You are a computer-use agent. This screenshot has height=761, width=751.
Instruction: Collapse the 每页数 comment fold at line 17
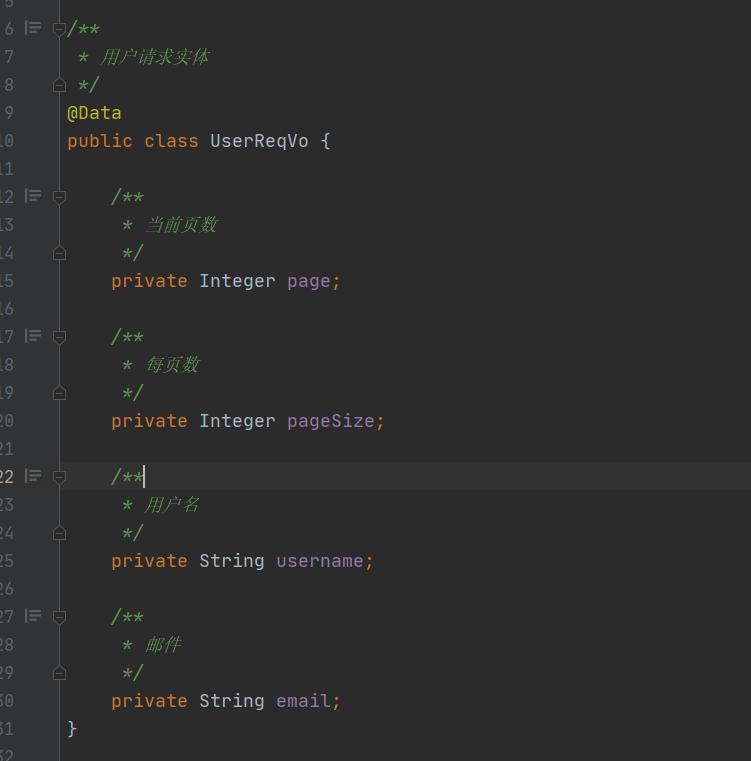(x=59, y=337)
